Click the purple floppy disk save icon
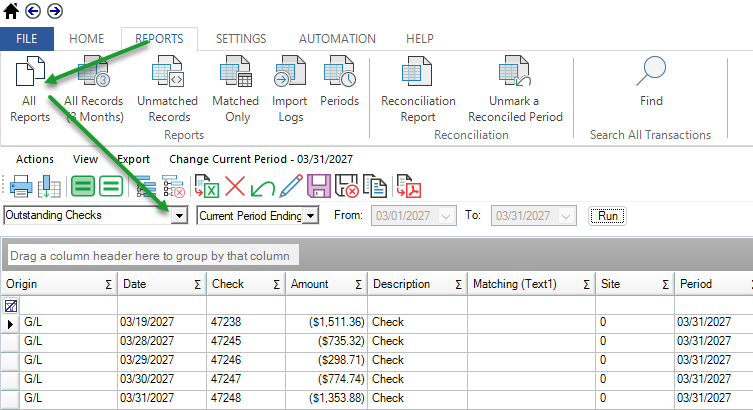The width and height of the screenshot is (753, 410). (x=319, y=186)
